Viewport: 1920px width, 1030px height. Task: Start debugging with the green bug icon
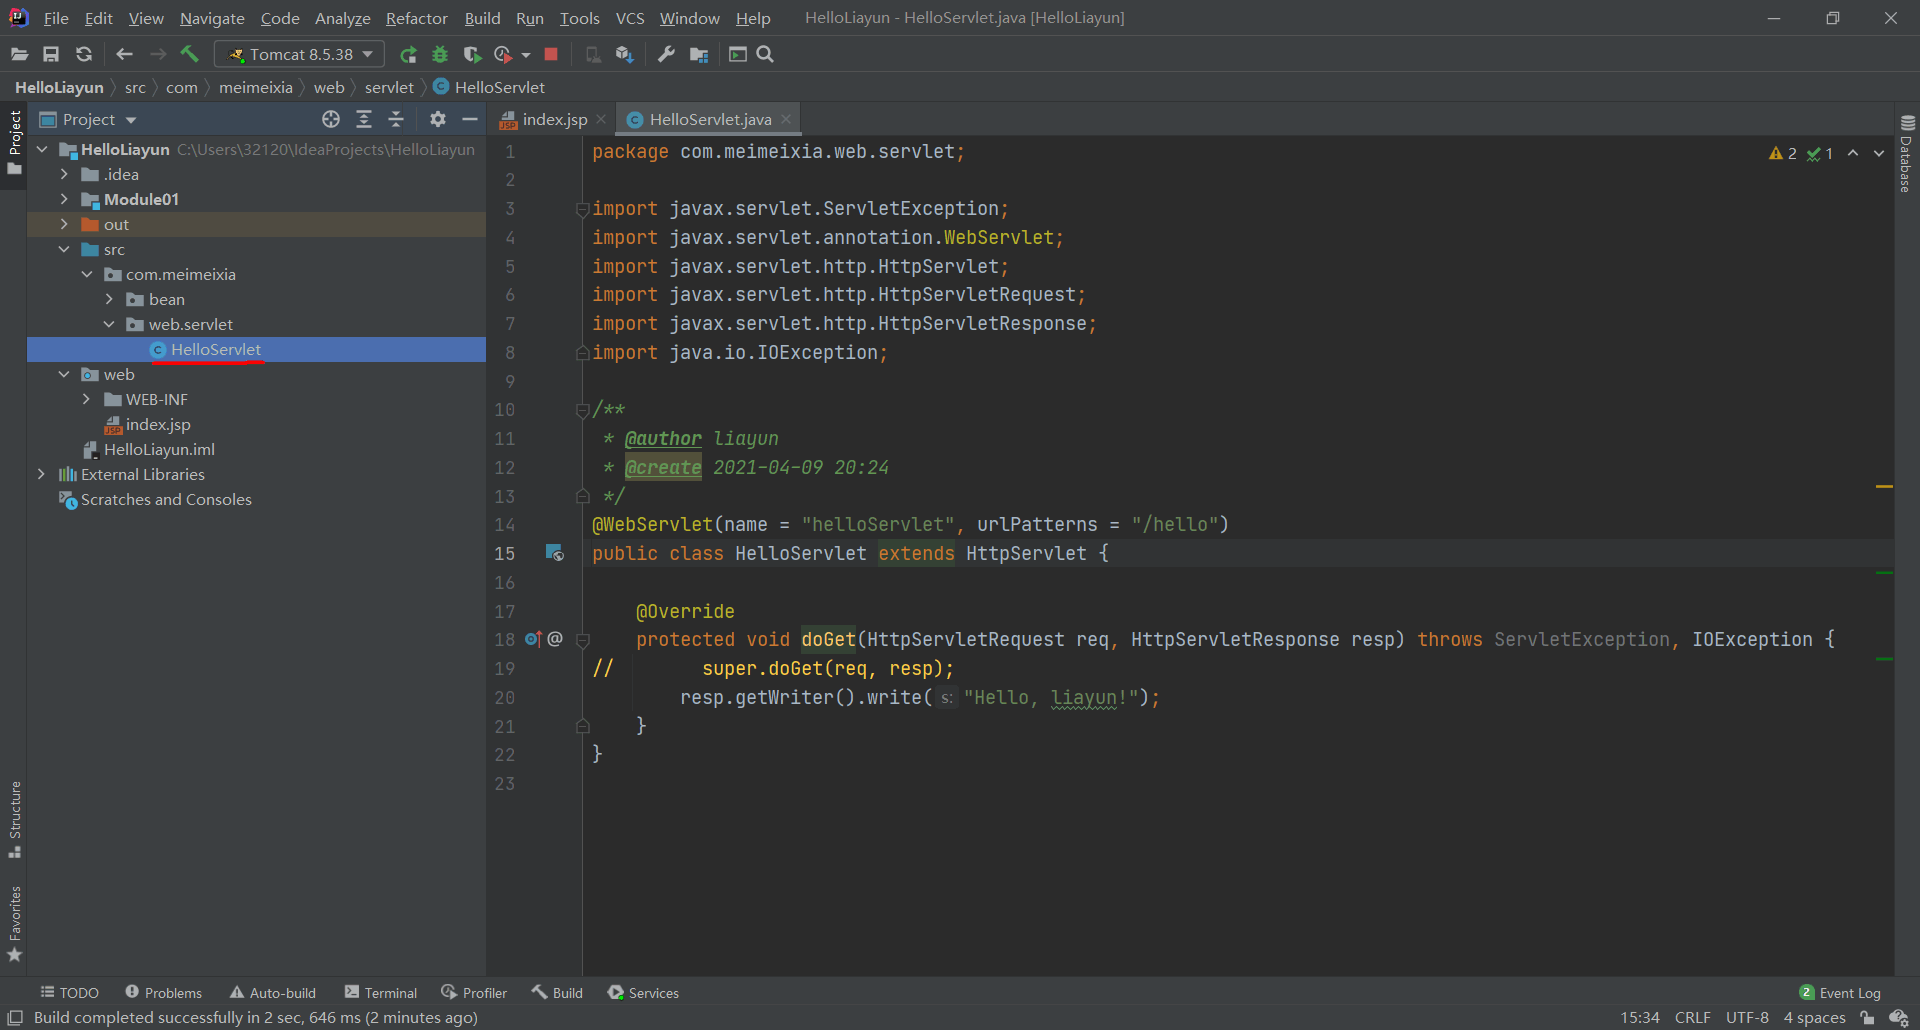point(440,54)
